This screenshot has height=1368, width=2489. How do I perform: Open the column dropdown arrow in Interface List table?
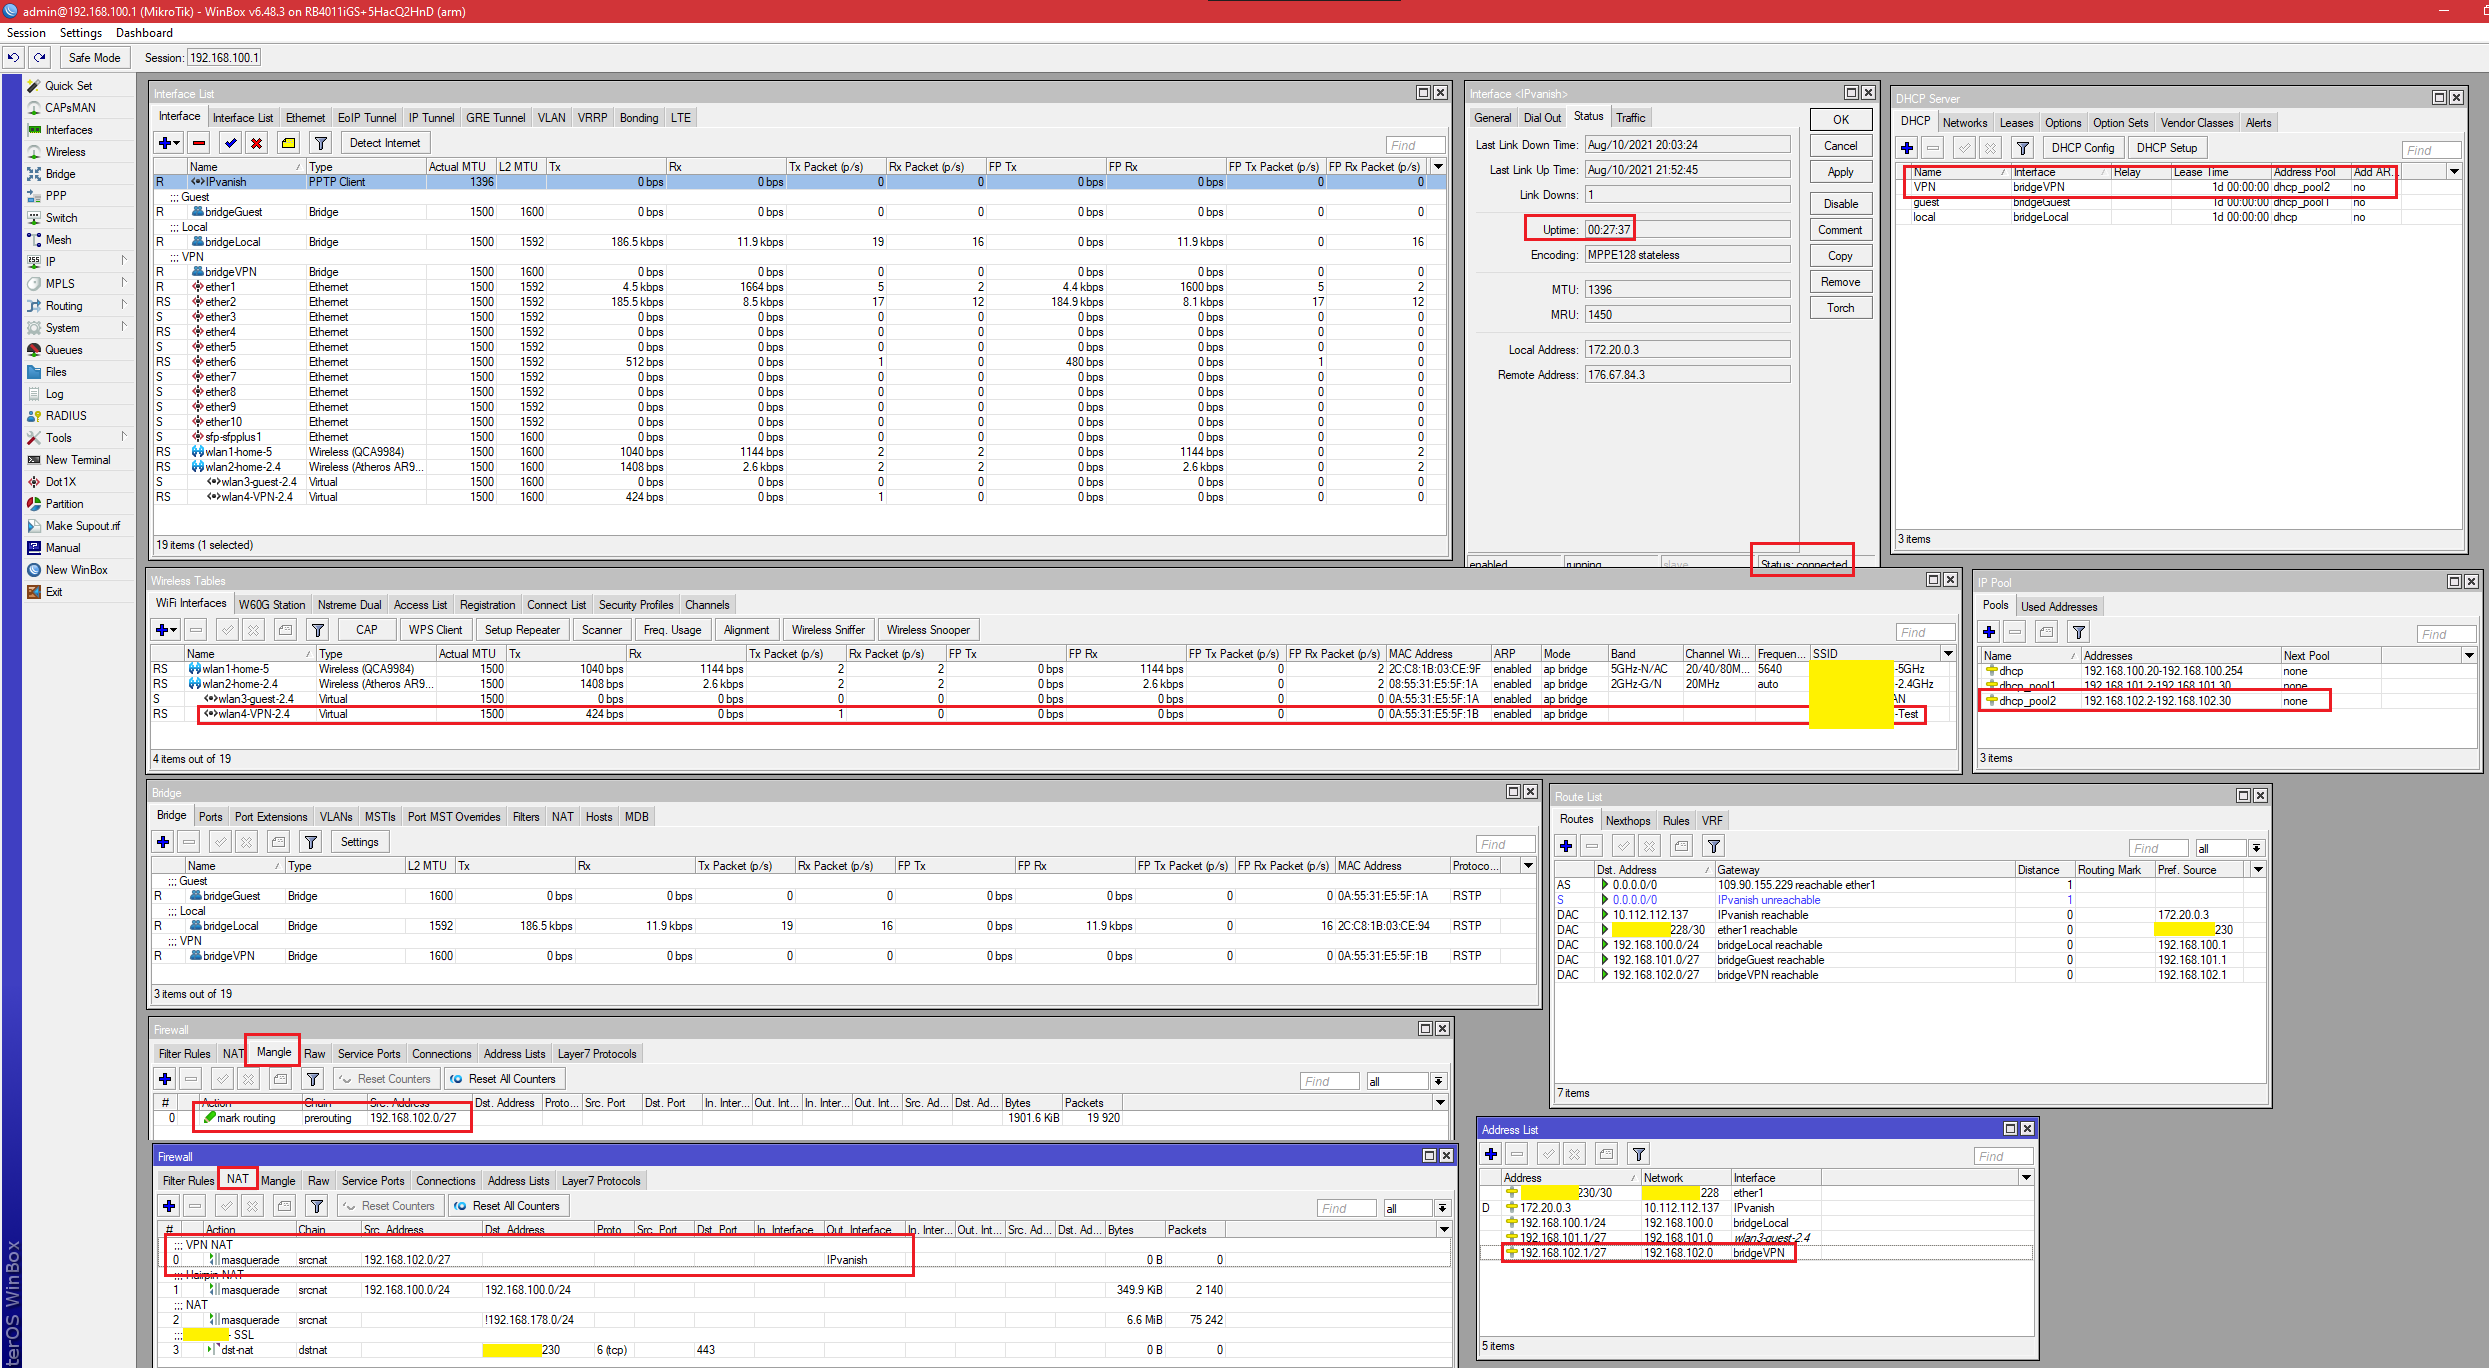pos(1438,167)
